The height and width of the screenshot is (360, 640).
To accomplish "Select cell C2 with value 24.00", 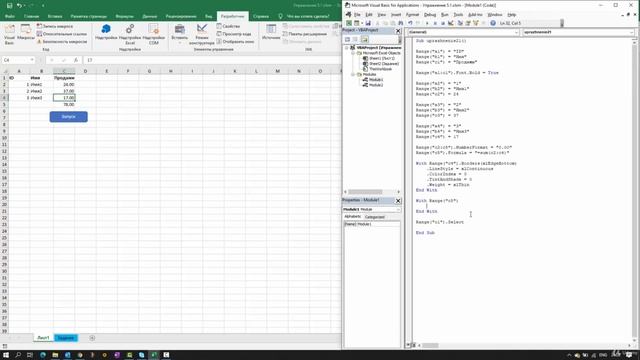I will point(64,84).
